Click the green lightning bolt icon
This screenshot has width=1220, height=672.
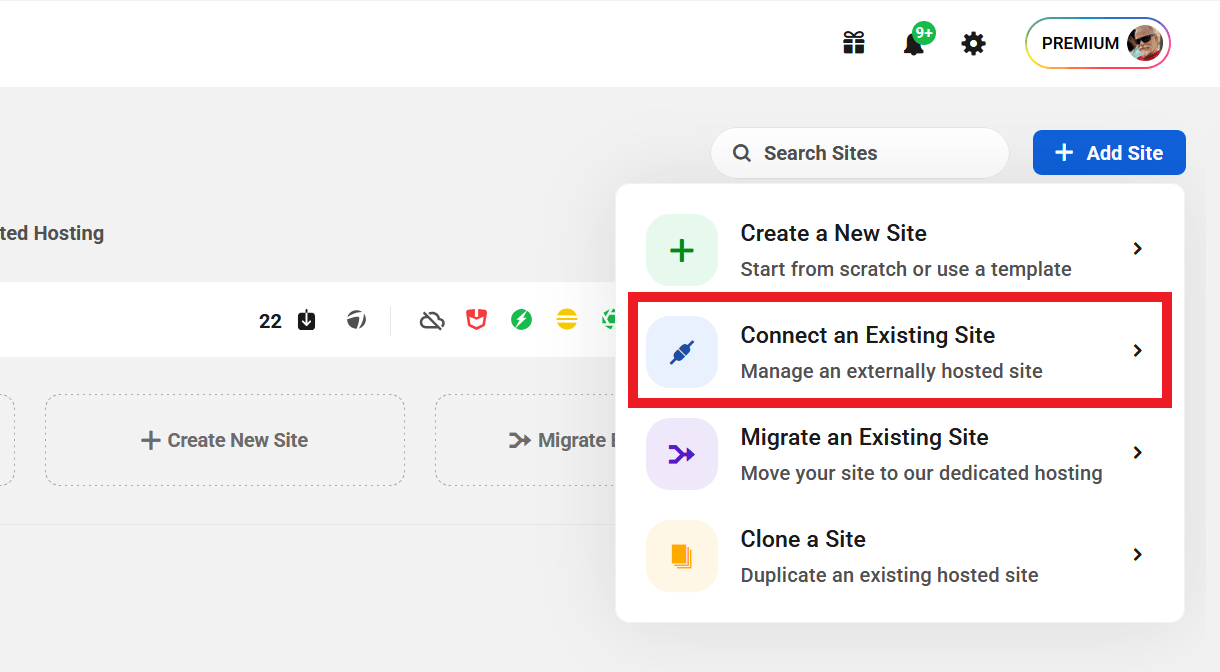click(521, 320)
